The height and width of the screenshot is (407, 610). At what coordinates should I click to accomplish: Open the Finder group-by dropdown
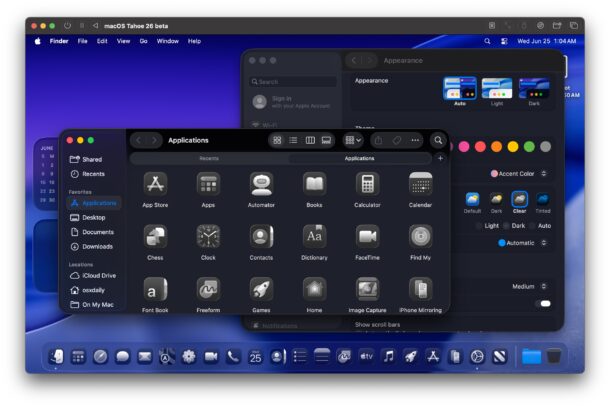point(353,140)
